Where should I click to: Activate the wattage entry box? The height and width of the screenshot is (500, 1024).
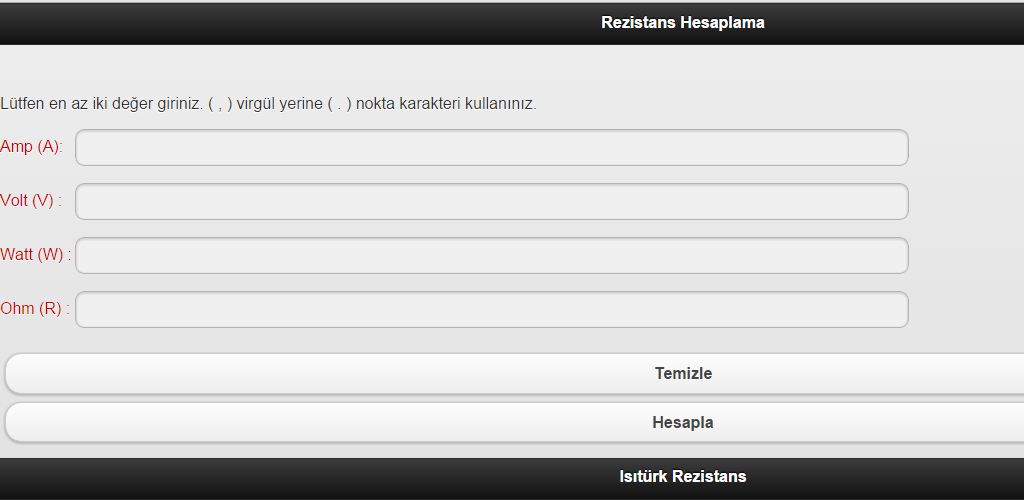coord(492,256)
